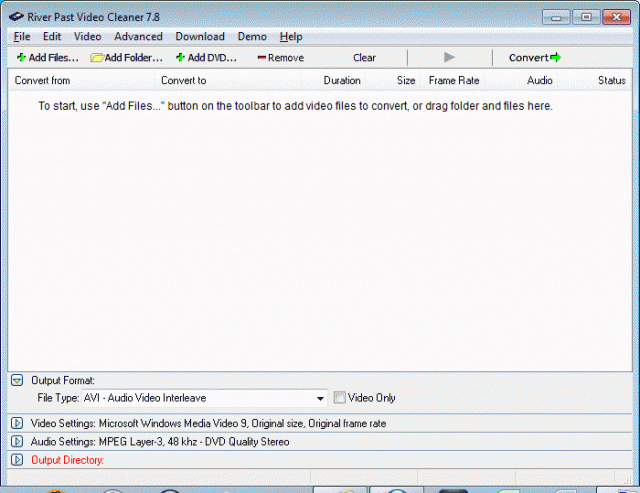This screenshot has height=493, width=640.
Task: Open the Edit menu
Action: pos(52,37)
